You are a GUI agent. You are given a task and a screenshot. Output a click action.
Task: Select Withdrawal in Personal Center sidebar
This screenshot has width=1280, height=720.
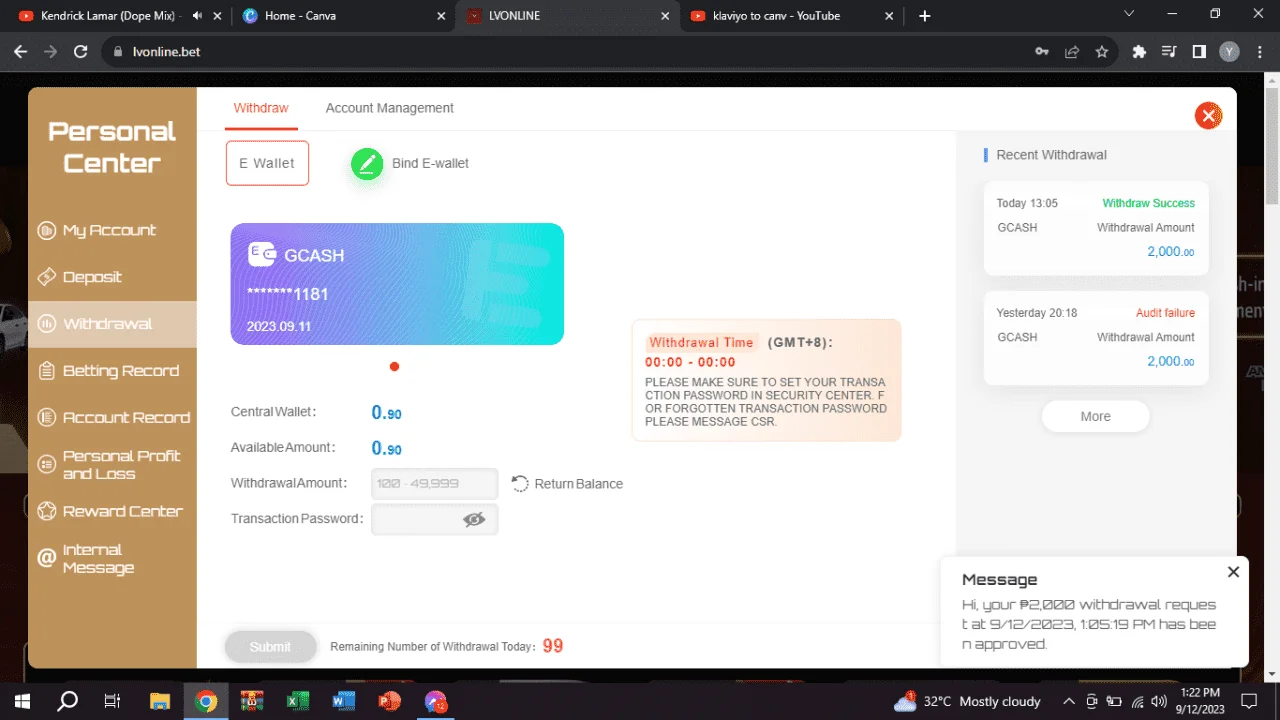[x=112, y=324]
